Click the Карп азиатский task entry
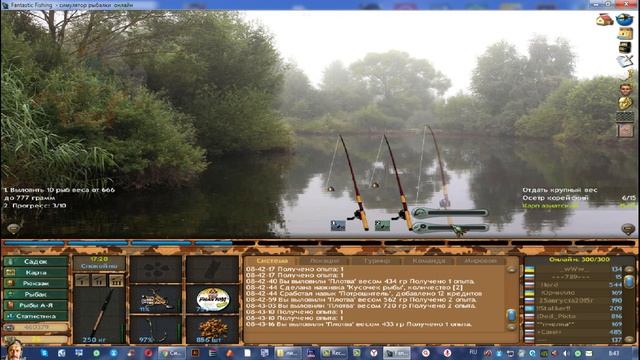640x360 pixels. tap(579, 205)
